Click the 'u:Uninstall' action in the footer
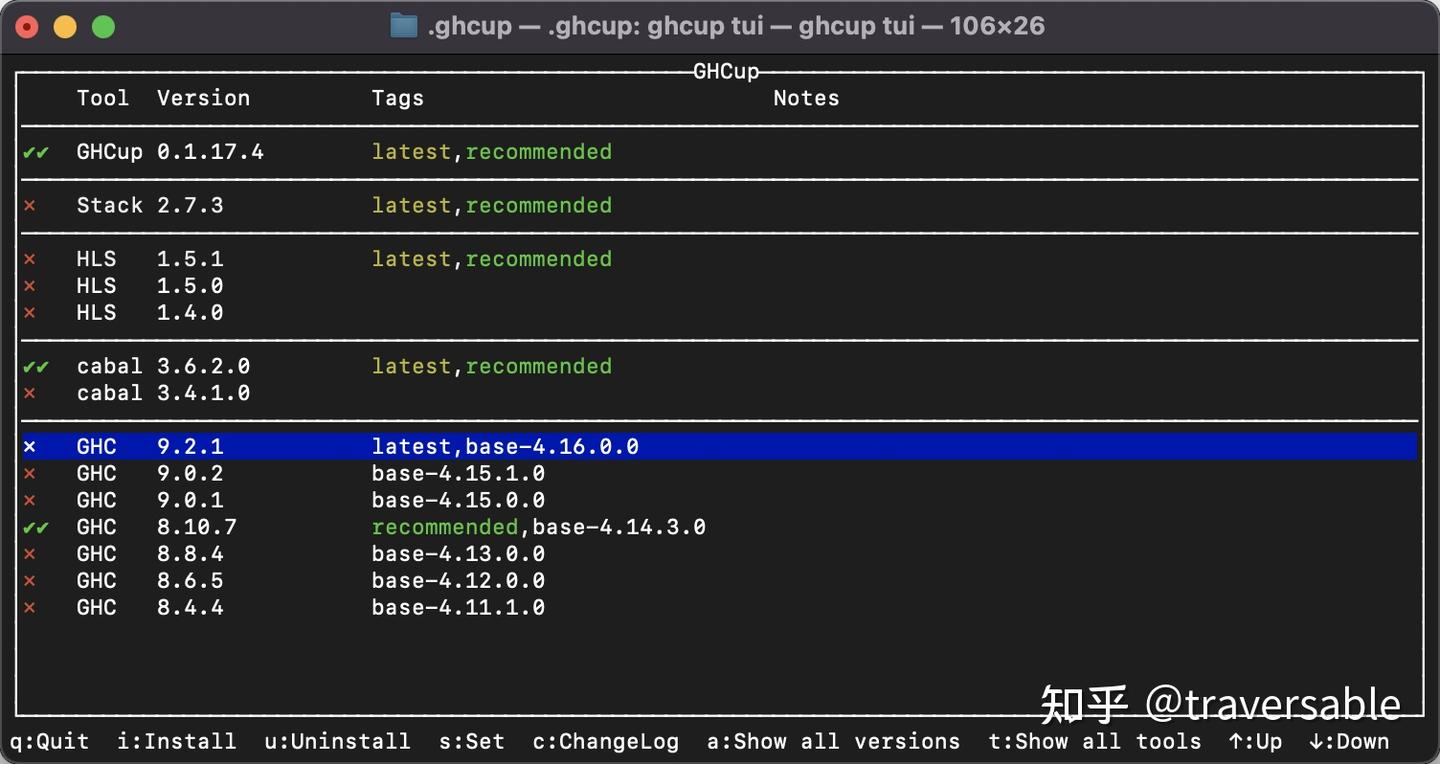 tap(337, 741)
